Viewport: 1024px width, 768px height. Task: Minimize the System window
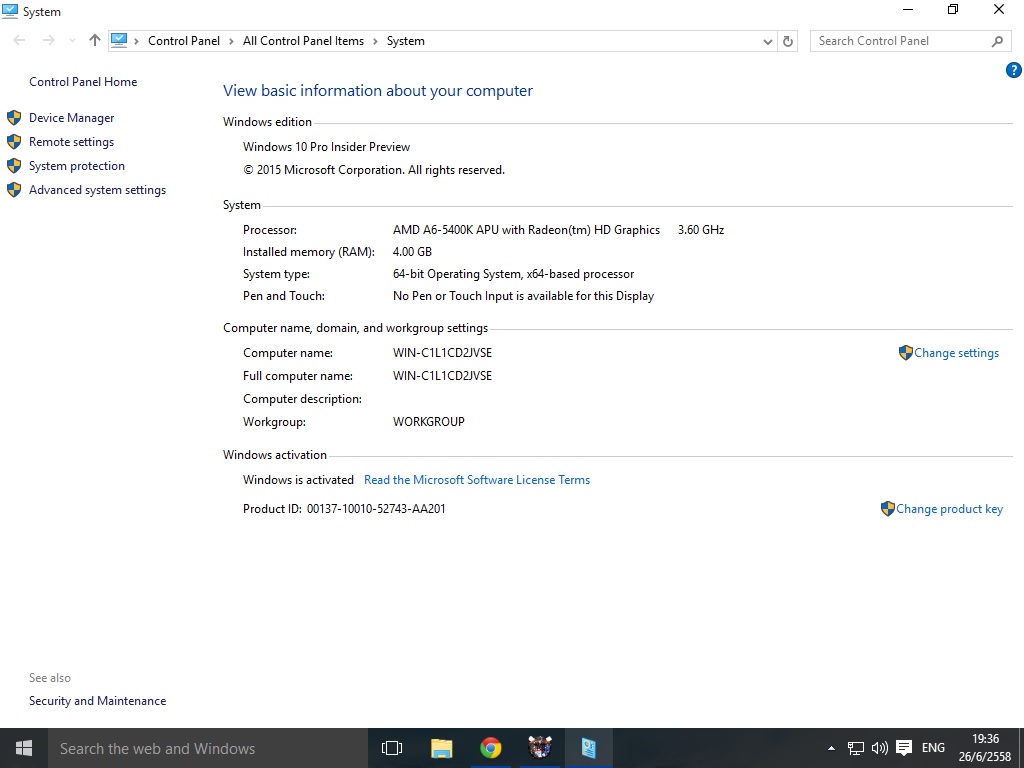pyautogui.click(x=908, y=9)
